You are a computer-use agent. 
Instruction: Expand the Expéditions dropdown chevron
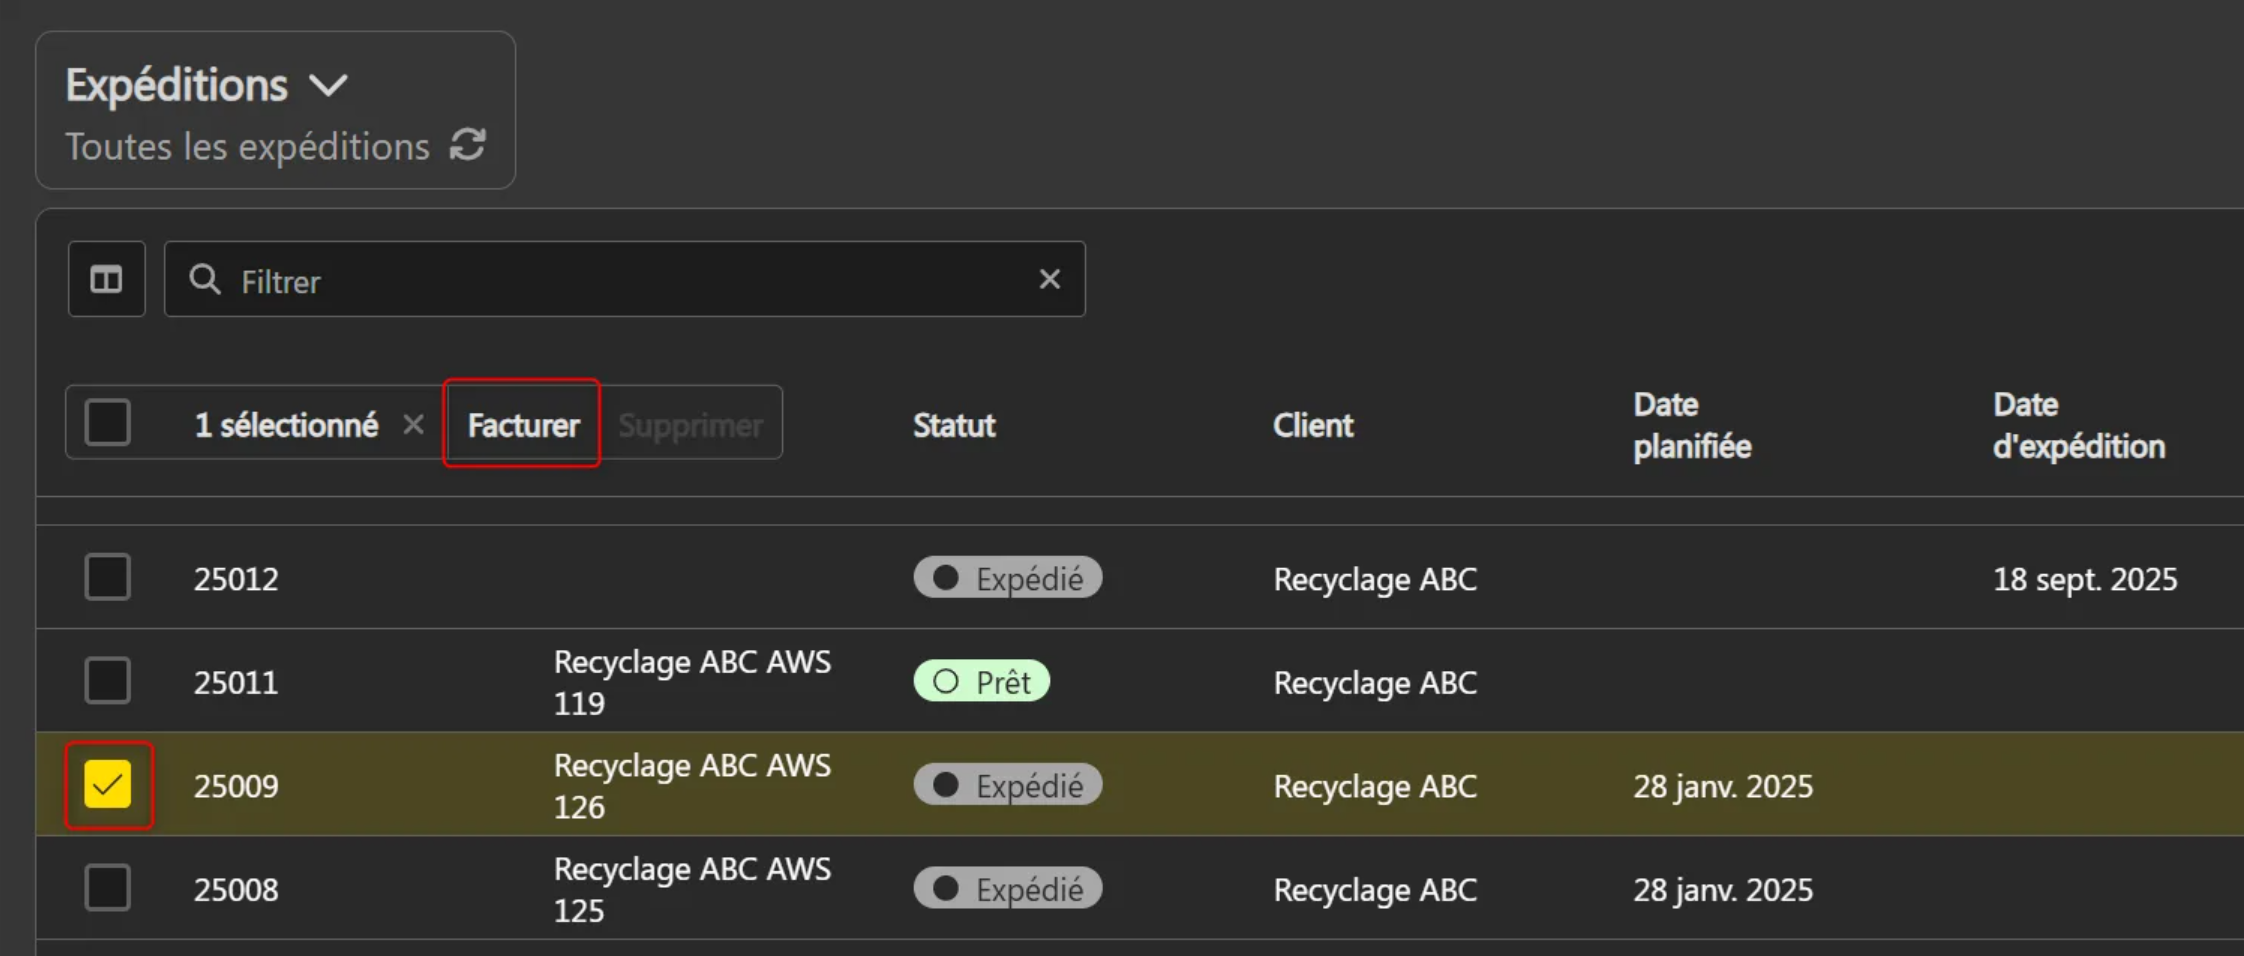pos(328,86)
